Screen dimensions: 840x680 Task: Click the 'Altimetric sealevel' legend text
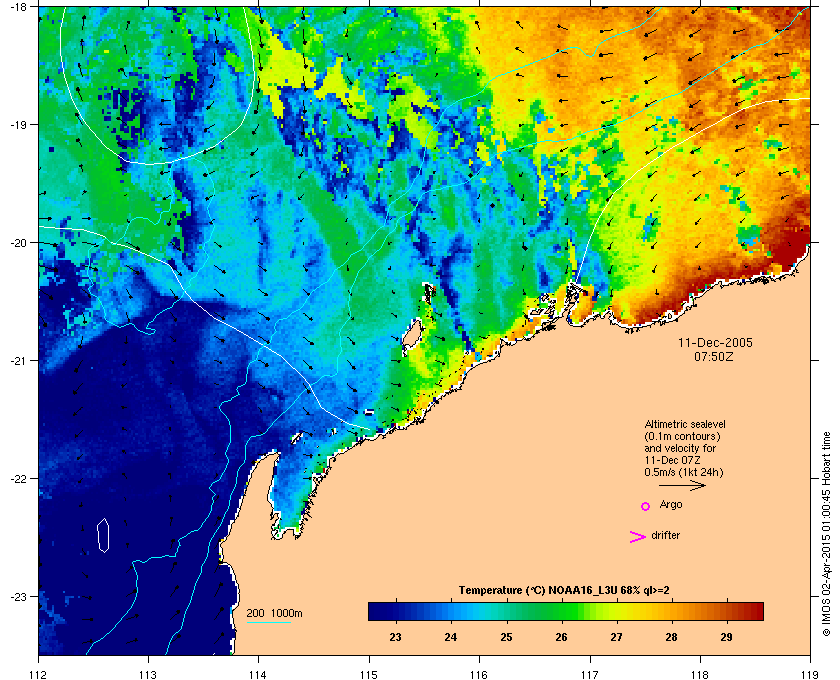(x=685, y=424)
